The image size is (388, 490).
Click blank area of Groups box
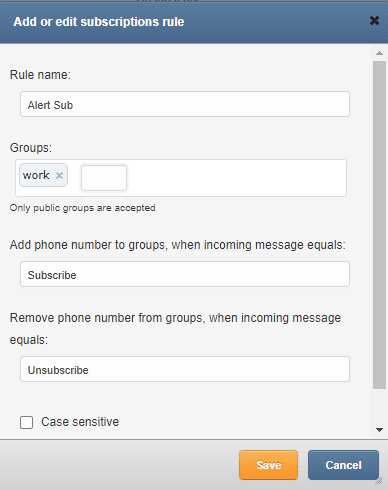pyautogui.click(x=237, y=178)
